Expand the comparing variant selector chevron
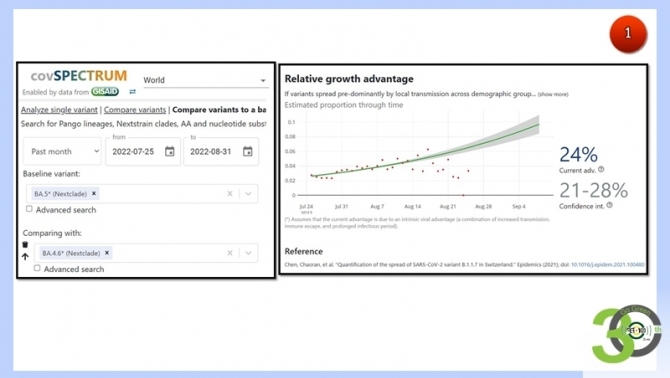 248,253
